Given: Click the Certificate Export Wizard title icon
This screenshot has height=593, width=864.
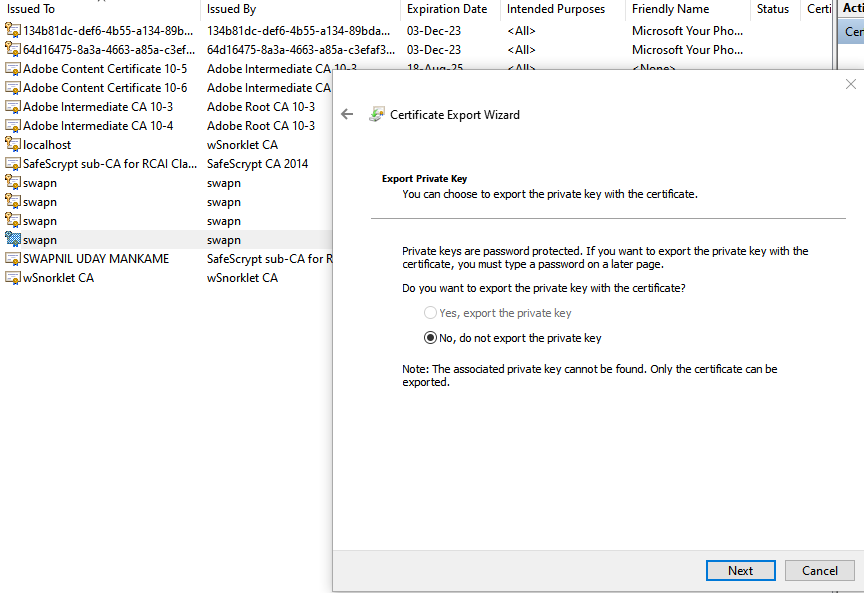Looking at the screenshot, I should [376, 114].
